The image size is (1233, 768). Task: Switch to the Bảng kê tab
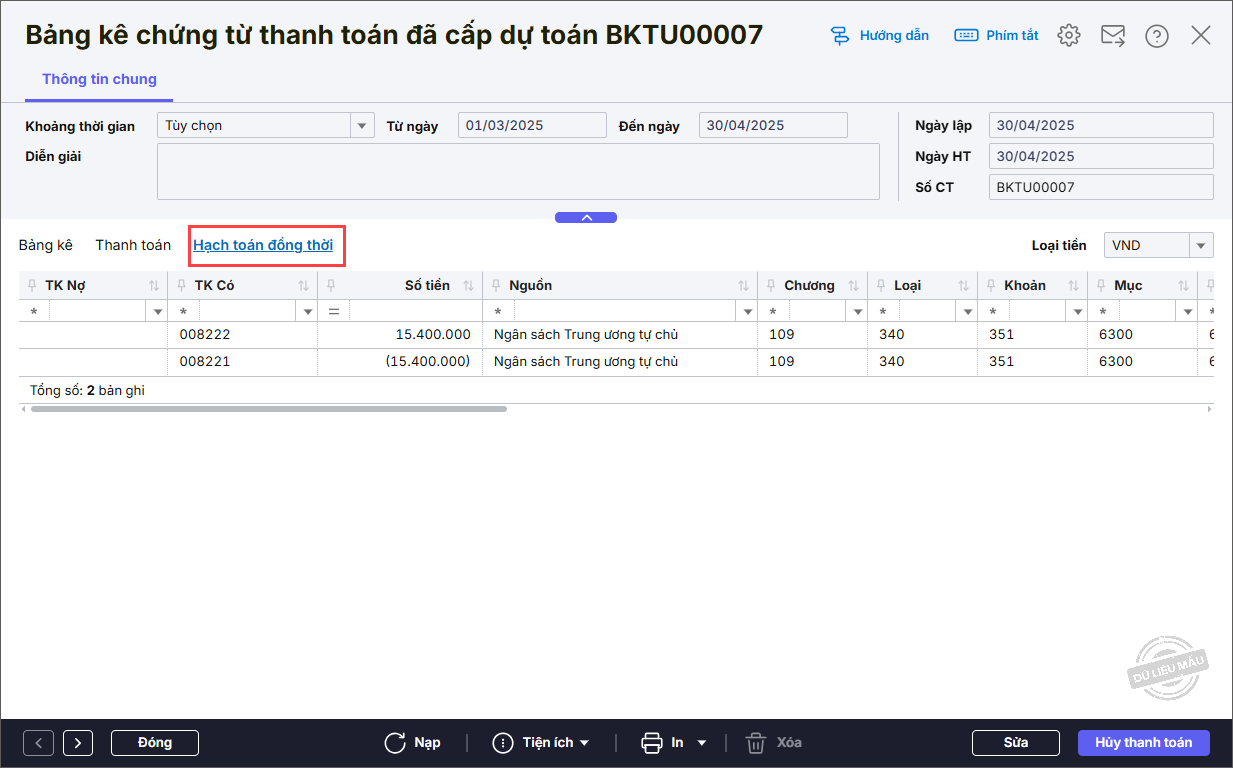pyautogui.click(x=46, y=245)
